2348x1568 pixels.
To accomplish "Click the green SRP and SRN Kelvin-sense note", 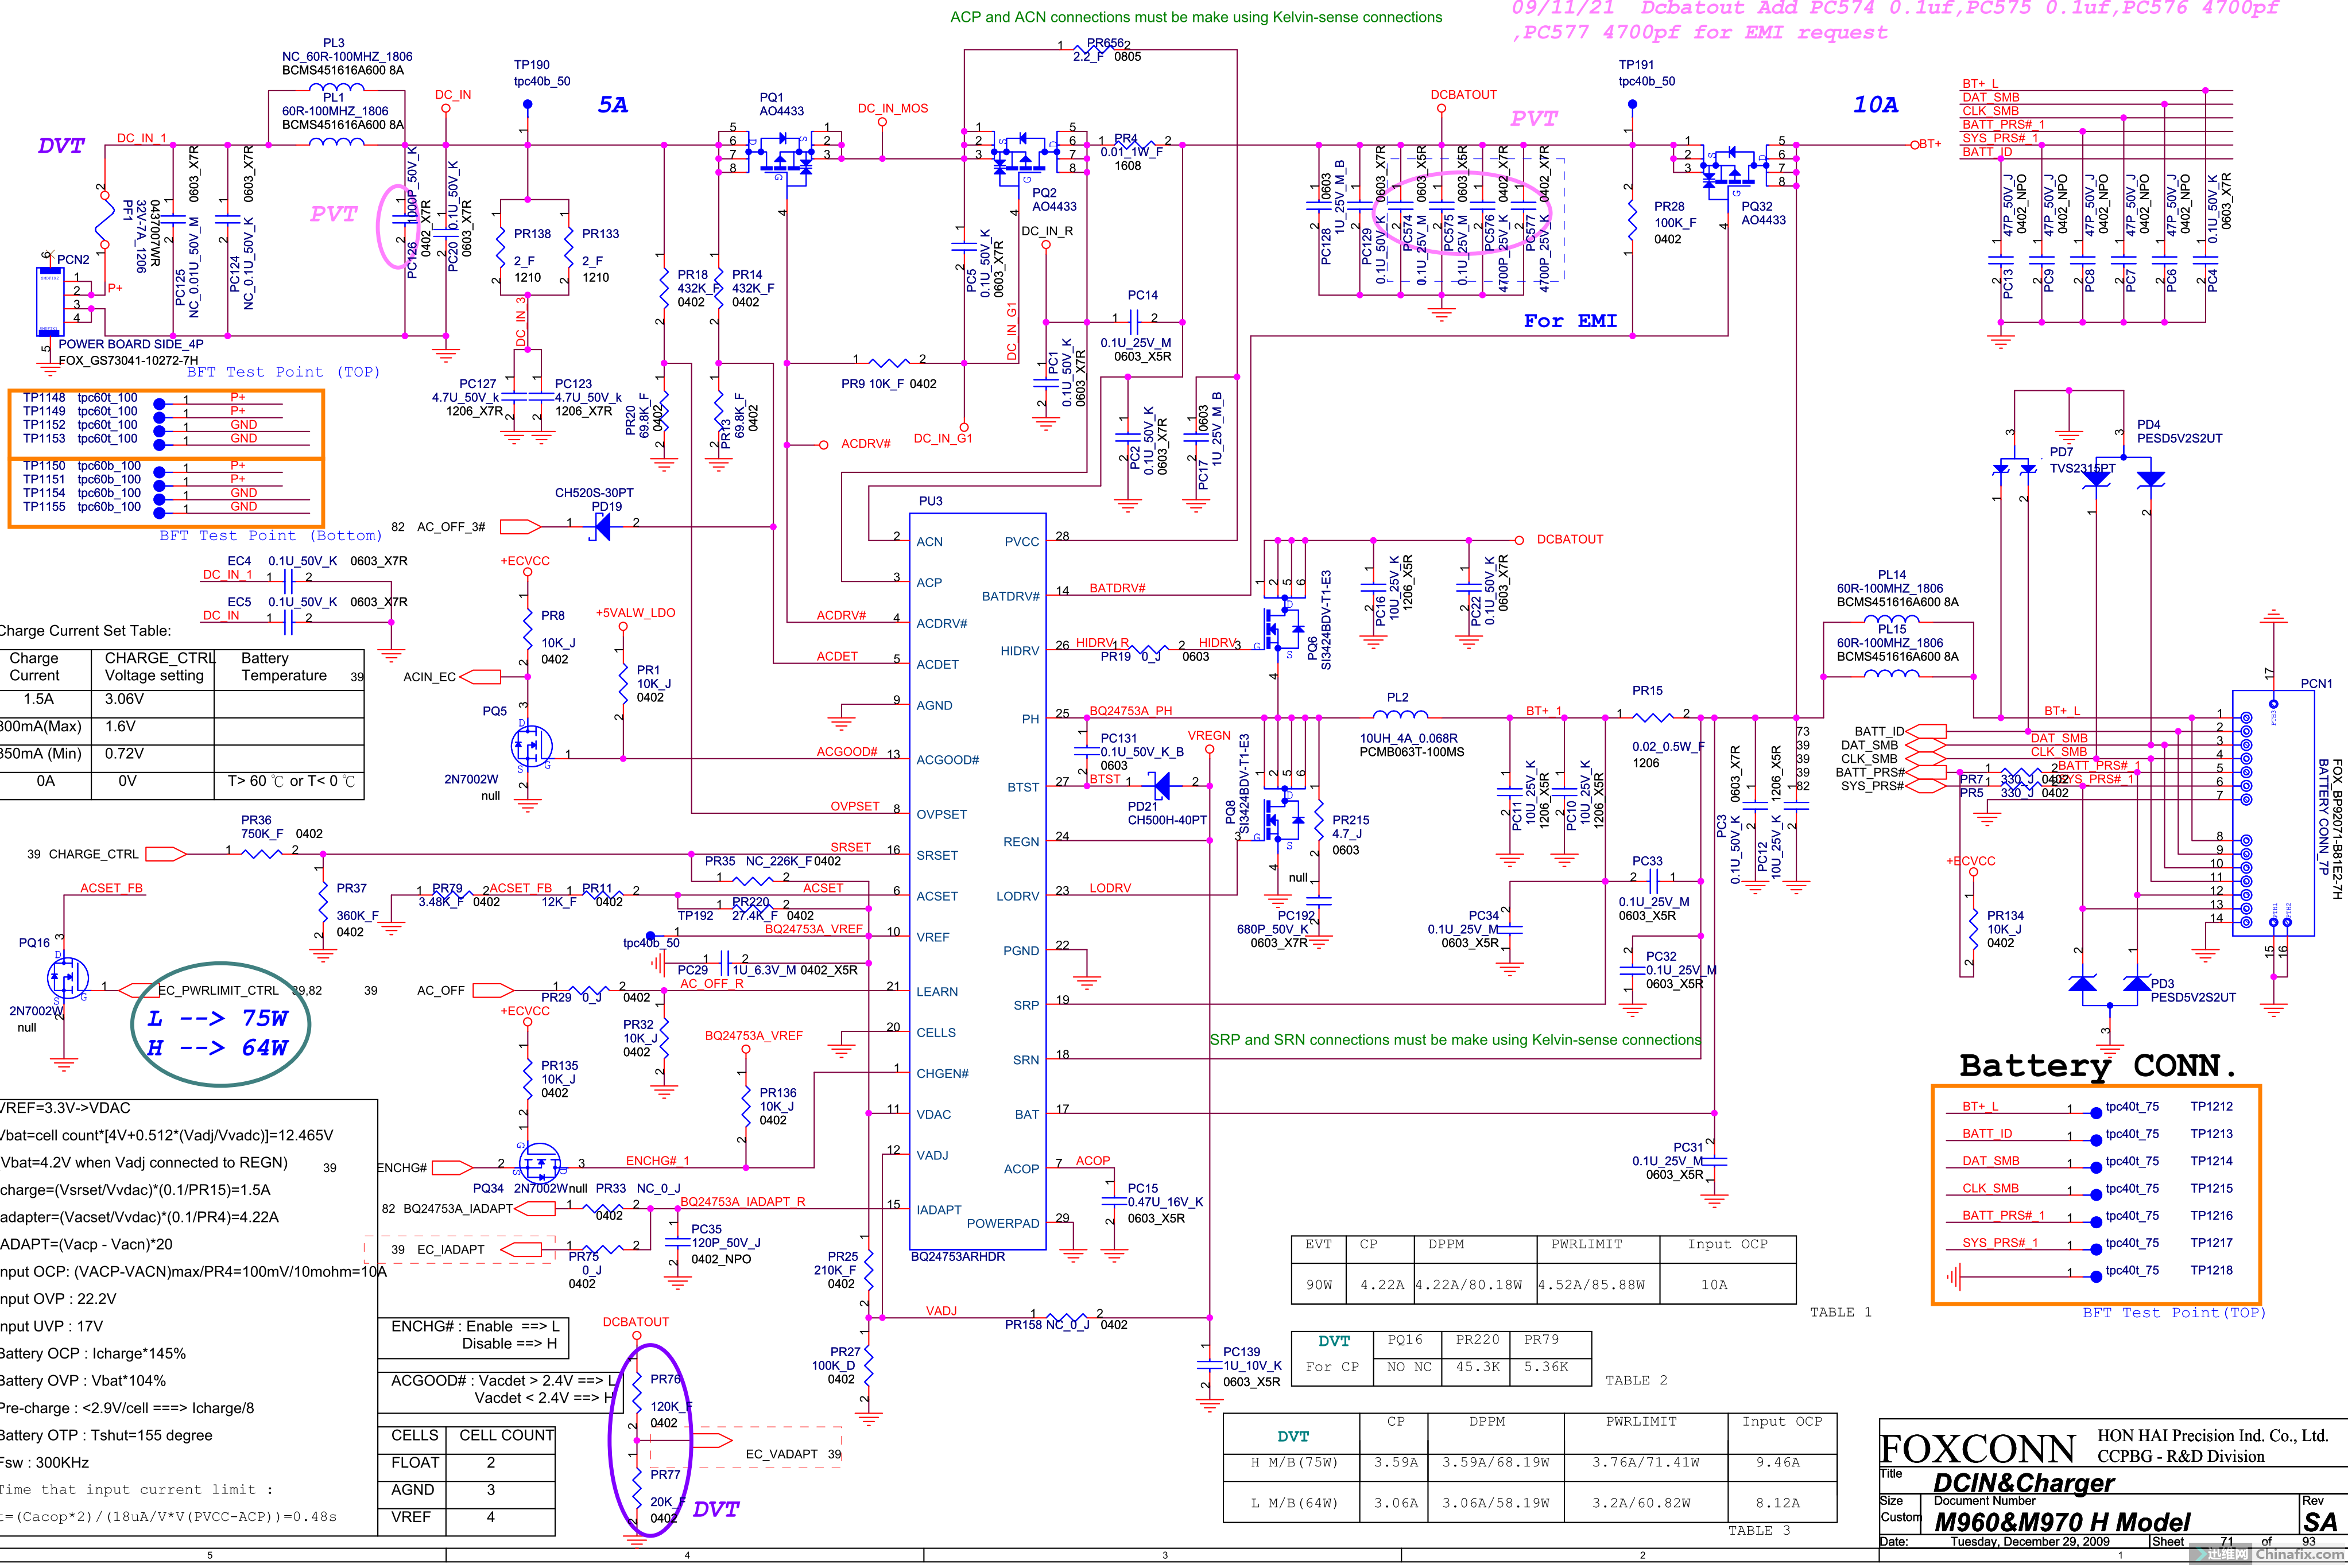I will coord(1455,1040).
